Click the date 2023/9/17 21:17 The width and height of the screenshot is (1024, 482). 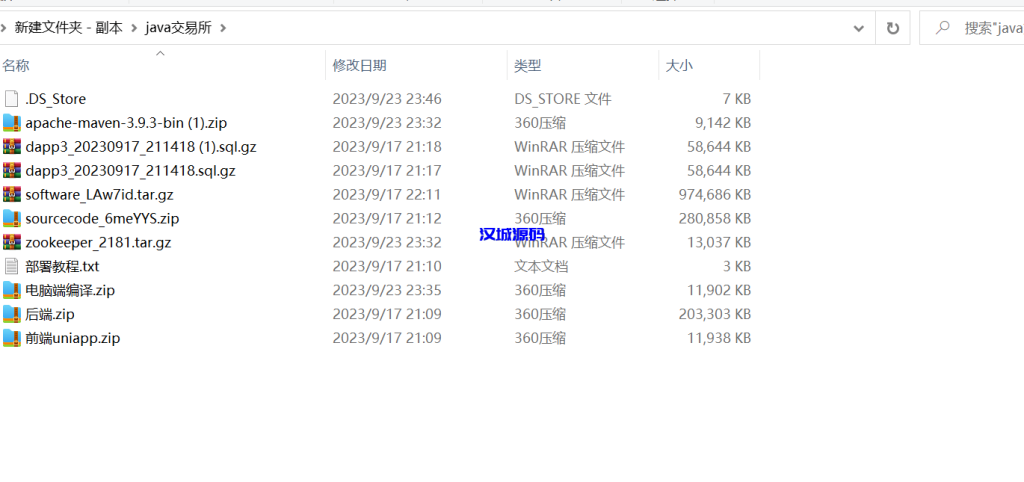click(x=387, y=170)
